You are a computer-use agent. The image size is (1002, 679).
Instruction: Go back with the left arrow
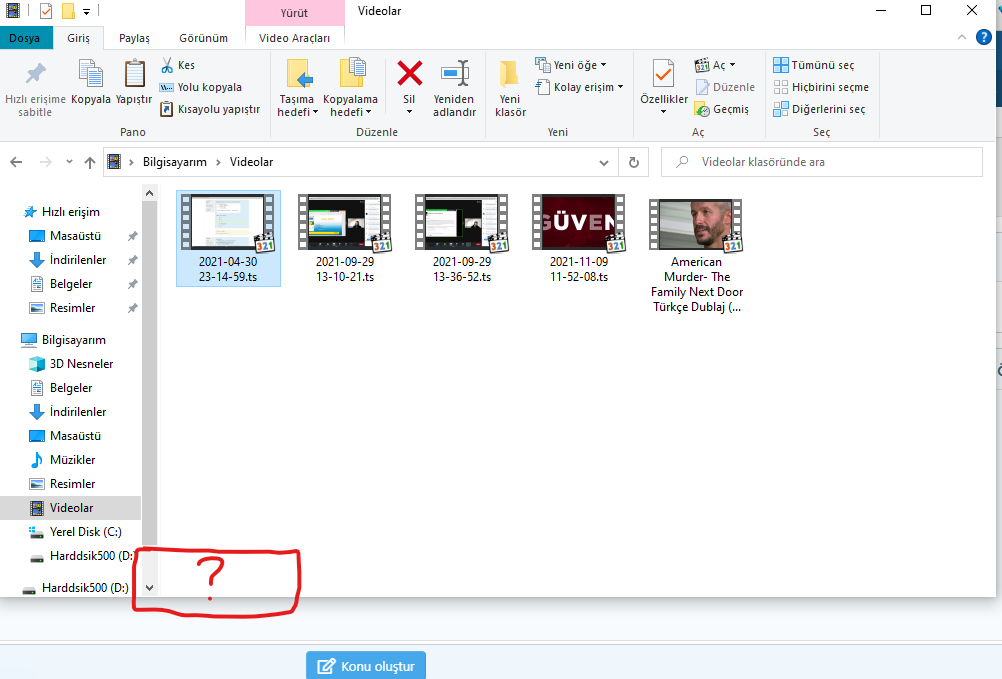coord(17,162)
